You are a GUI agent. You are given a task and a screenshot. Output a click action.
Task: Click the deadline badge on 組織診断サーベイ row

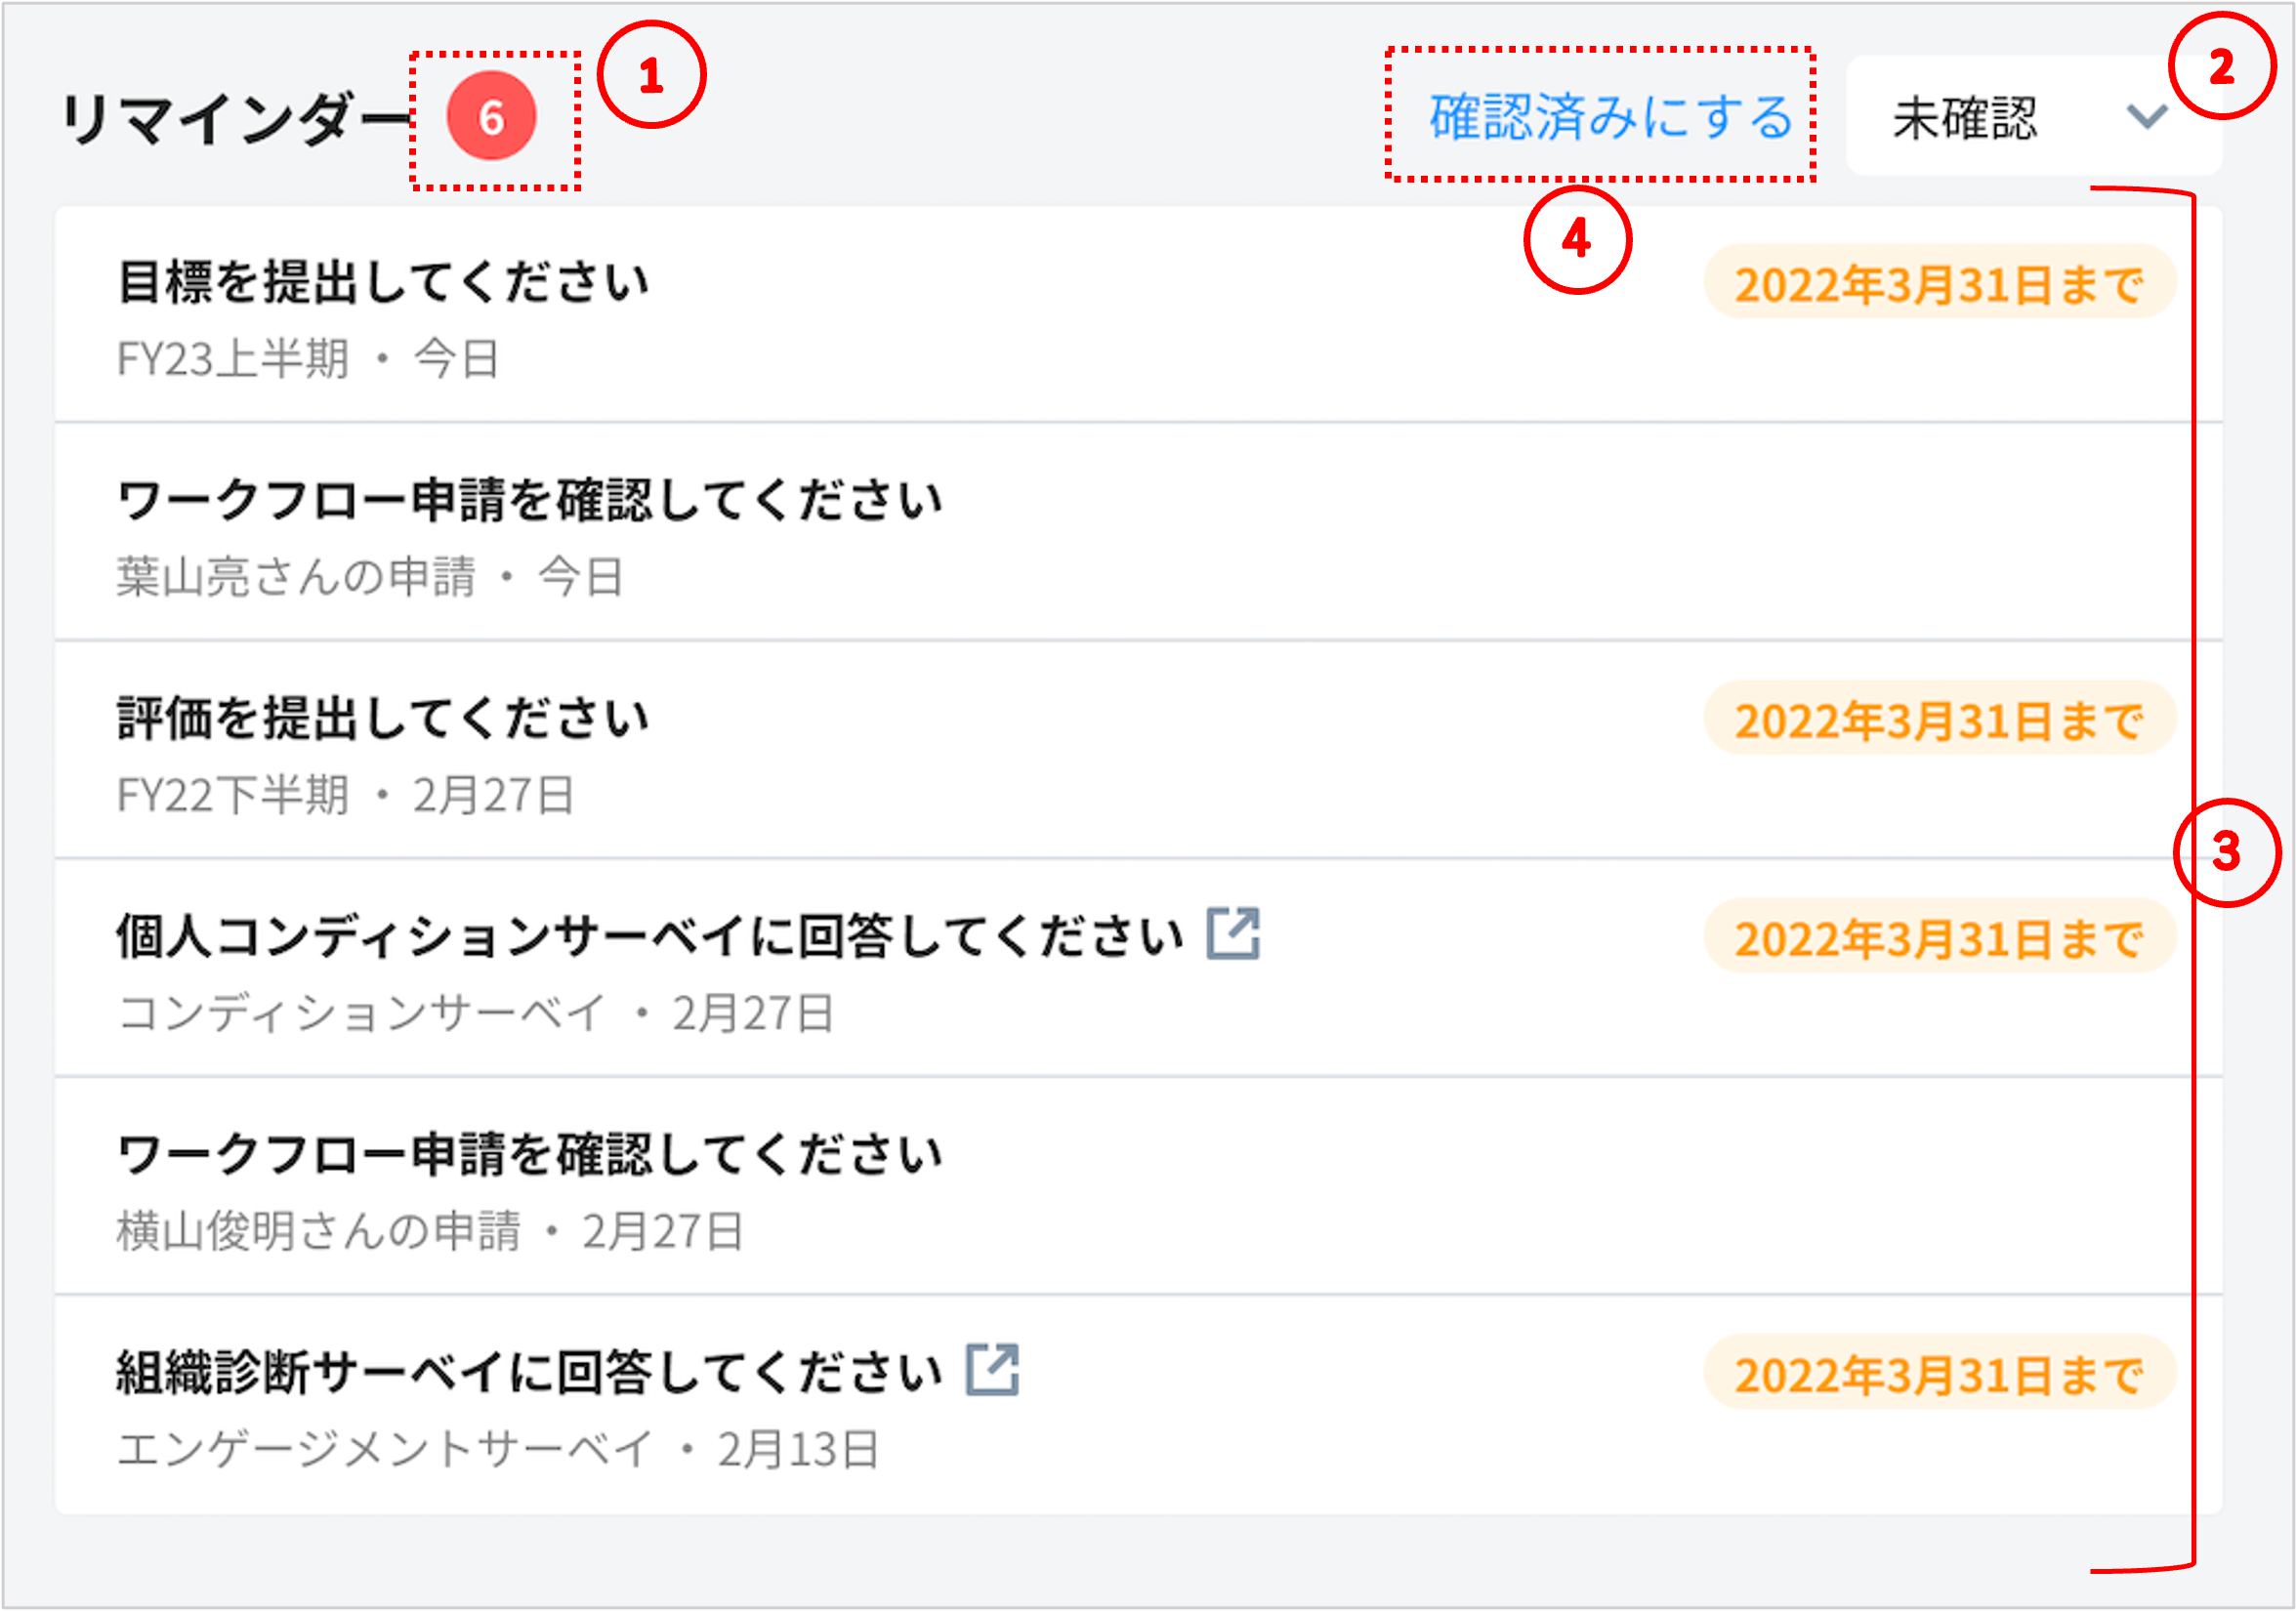click(x=1939, y=1374)
